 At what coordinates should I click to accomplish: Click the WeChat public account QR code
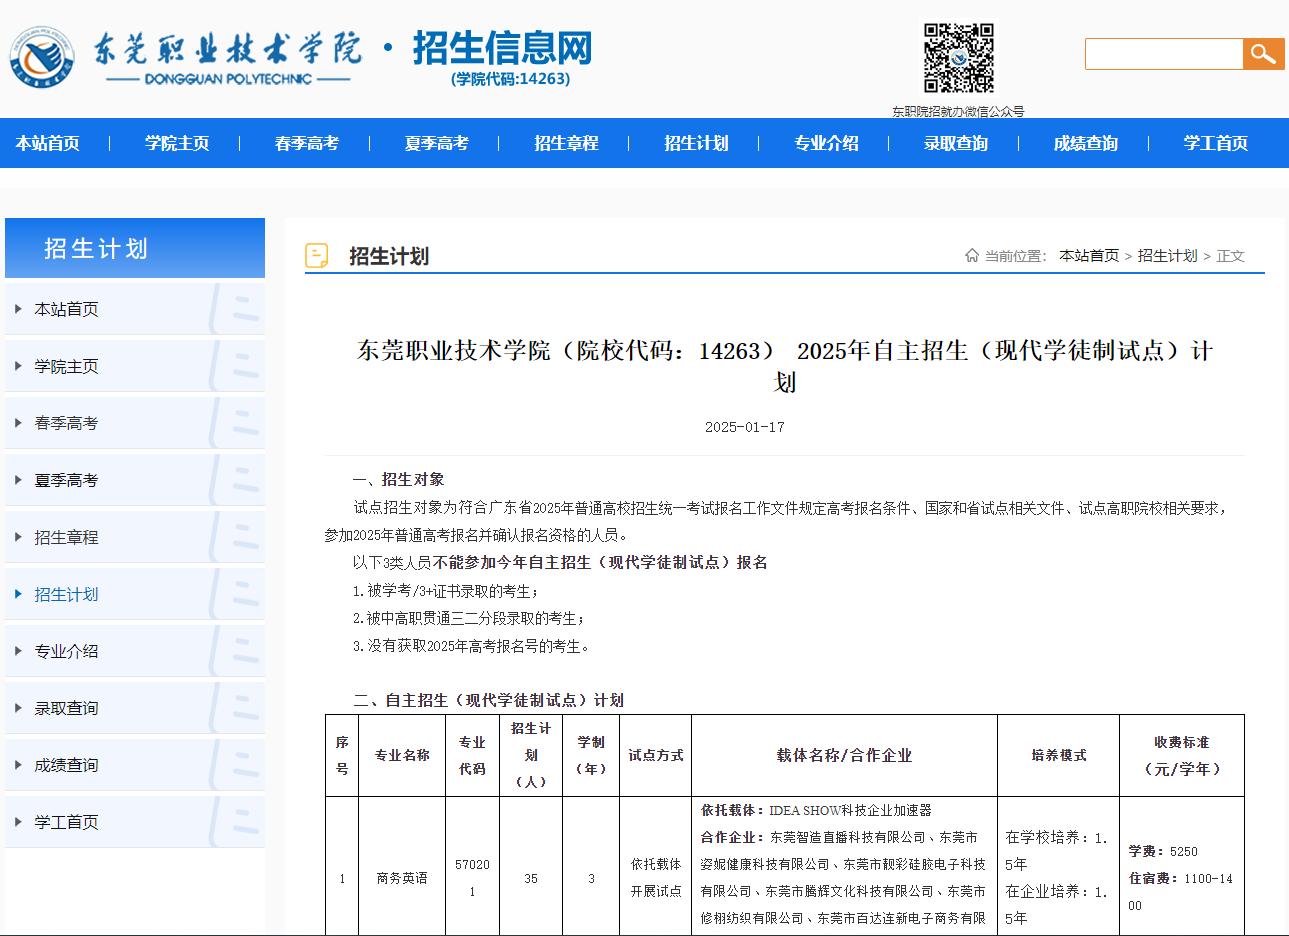[x=957, y=58]
